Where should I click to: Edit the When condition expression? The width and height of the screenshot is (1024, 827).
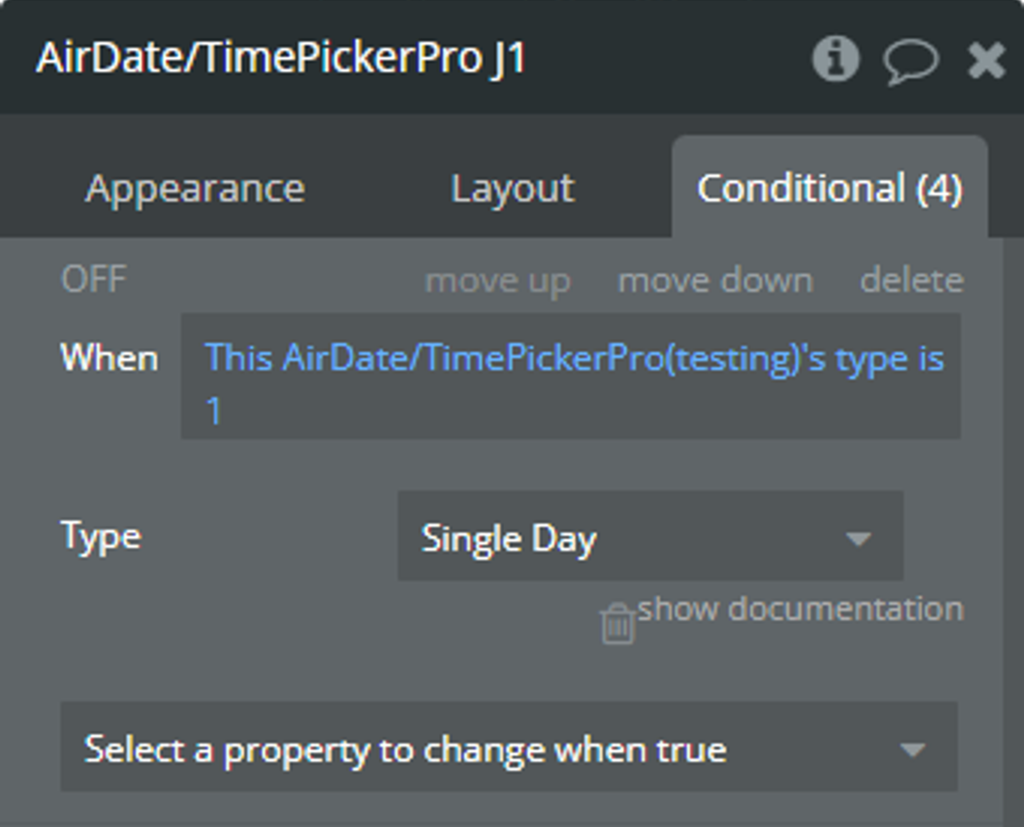[571, 376]
